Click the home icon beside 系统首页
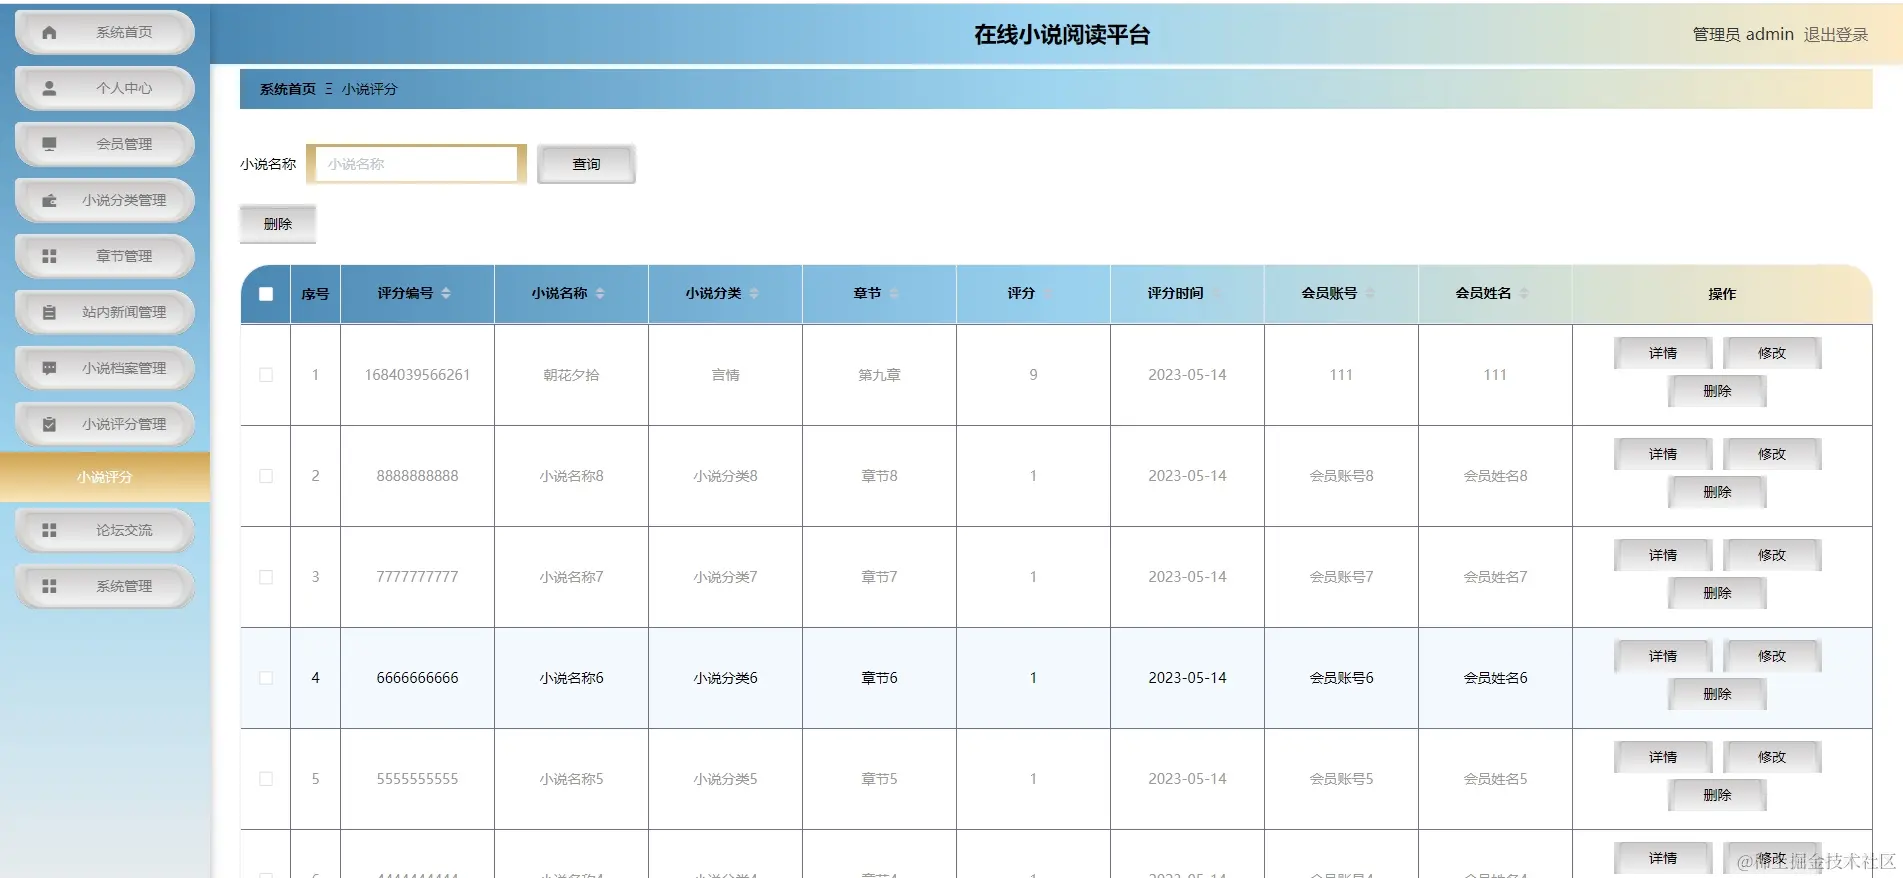 [49, 32]
